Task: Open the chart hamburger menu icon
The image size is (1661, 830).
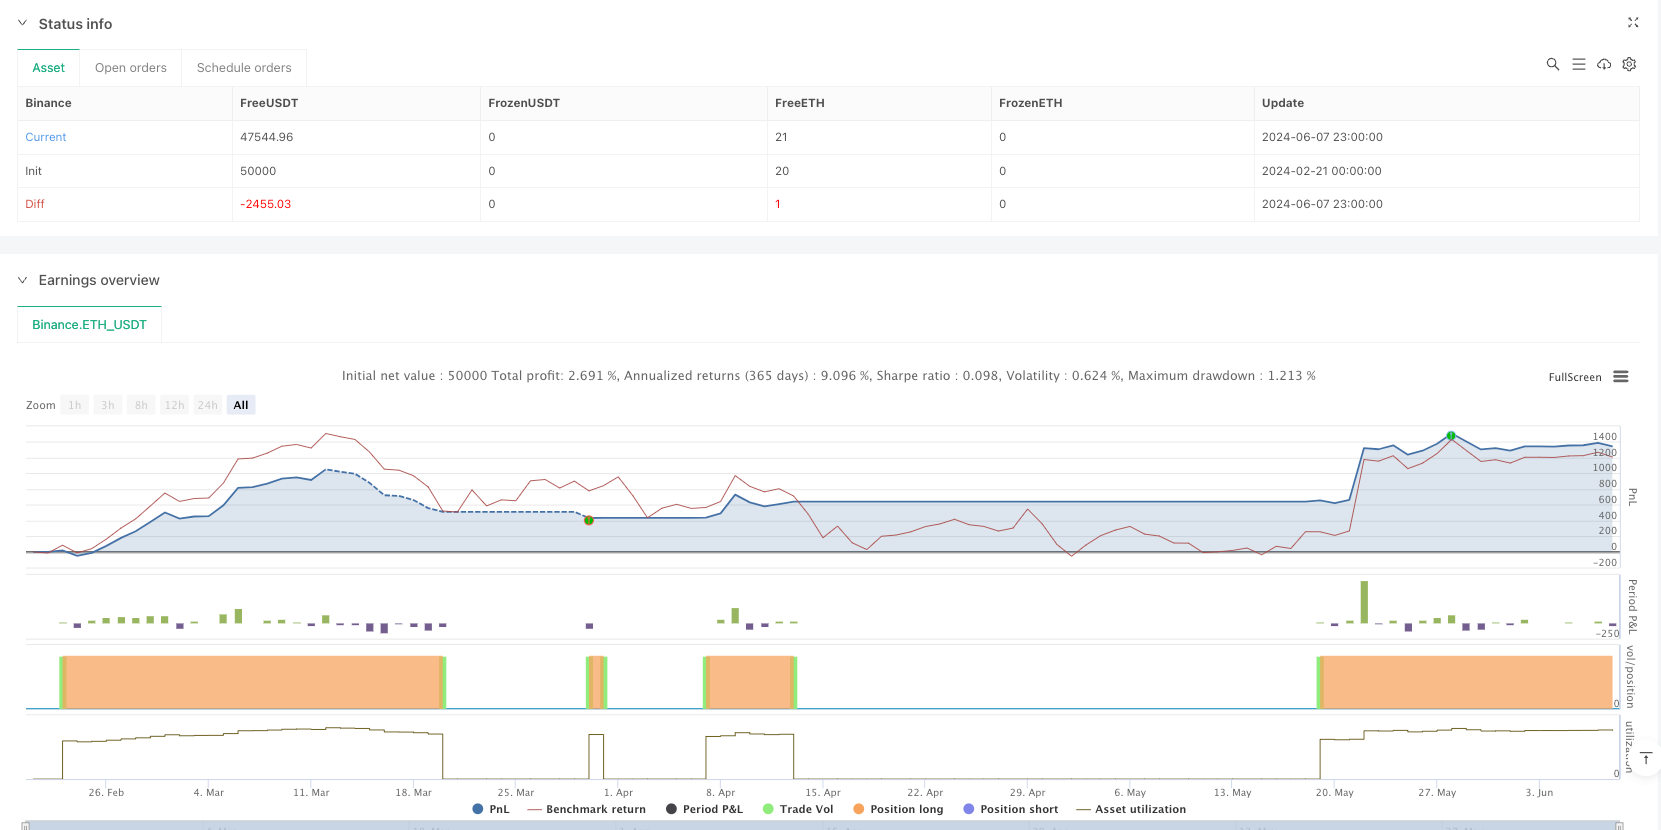Action: (1621, 377)
